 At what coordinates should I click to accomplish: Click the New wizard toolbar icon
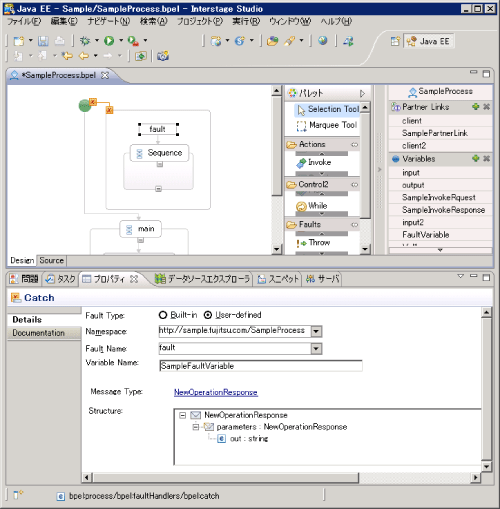(x=19, y=41)
